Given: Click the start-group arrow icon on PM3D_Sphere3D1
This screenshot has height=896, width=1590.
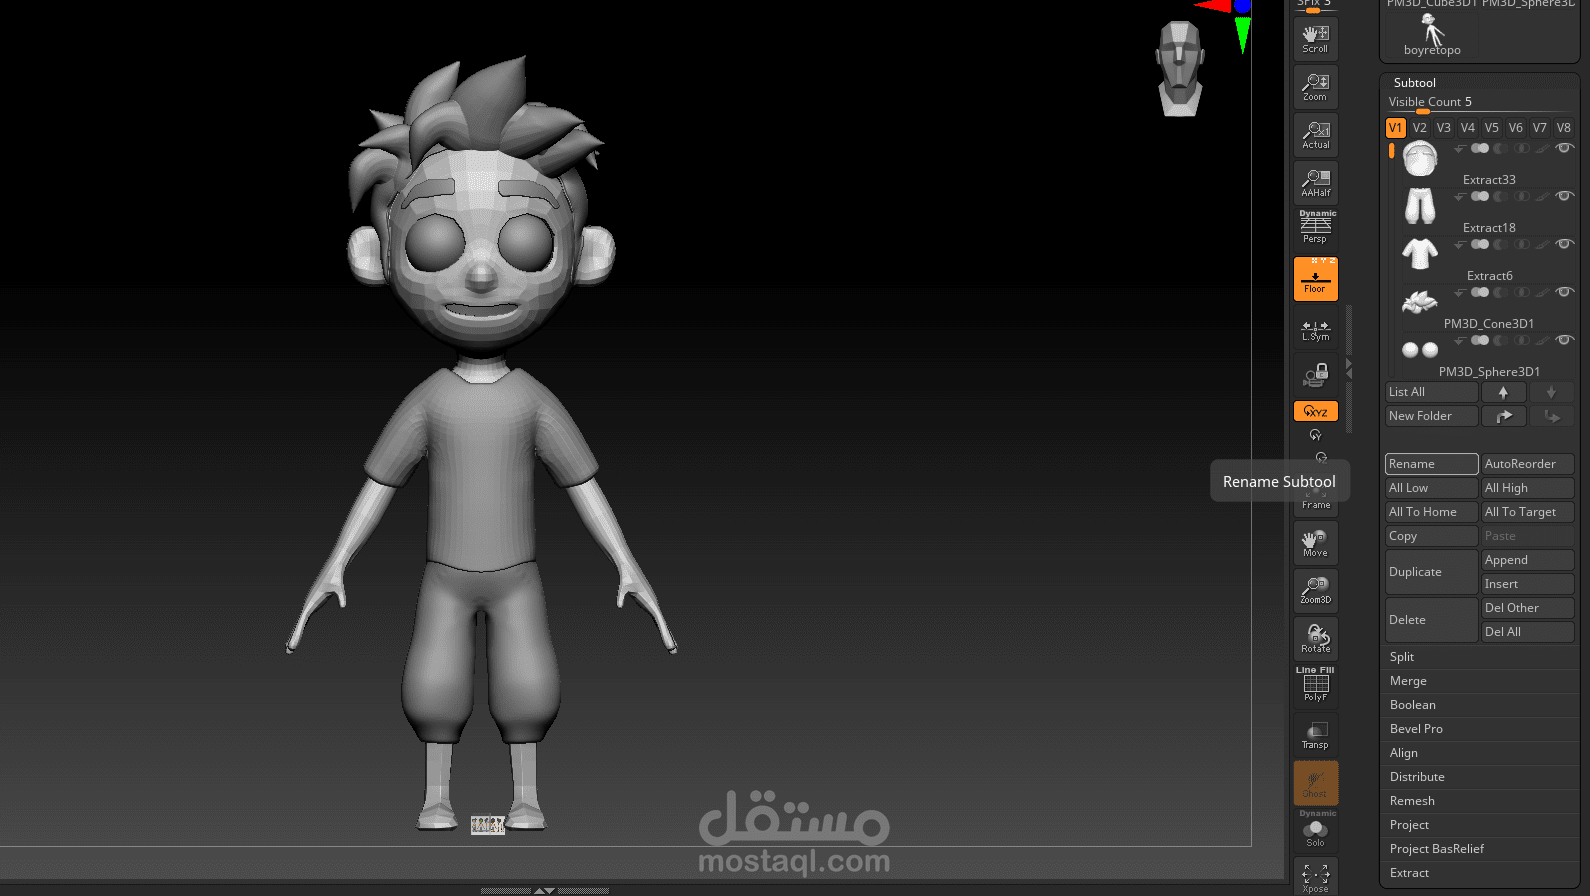Looking at the screenshot, I should [x=1460, y=340].
